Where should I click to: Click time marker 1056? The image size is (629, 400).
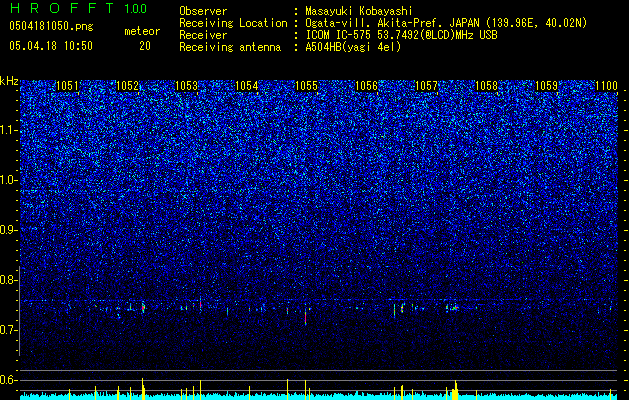pos(367,86)
